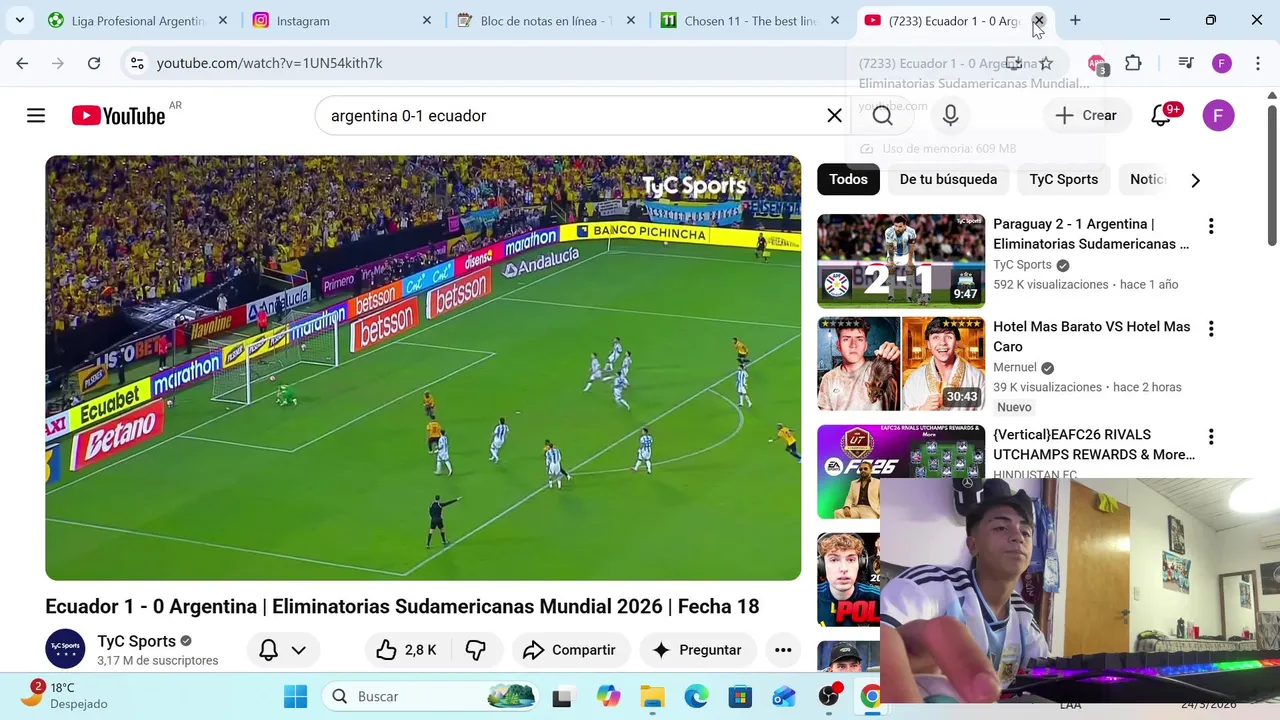Select the TyC Sports filter chip

tap(1063, 179)
